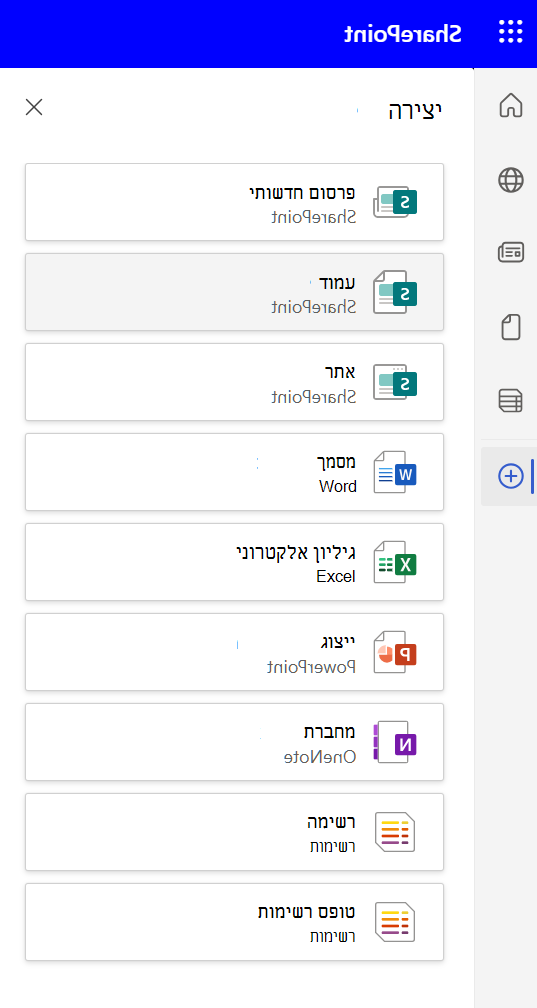Screen dimensions: 537x1008
Task: Select the Create plus icon
Action: point(511,476)
